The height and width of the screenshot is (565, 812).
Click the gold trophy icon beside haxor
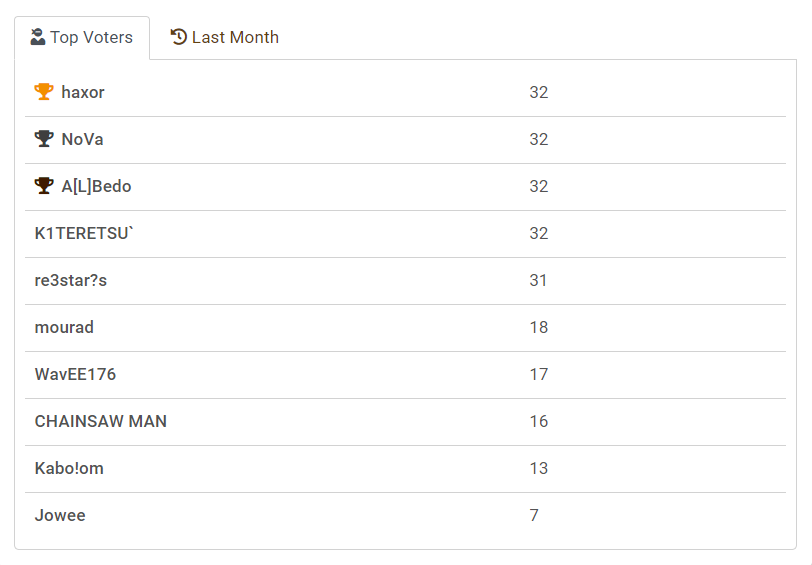click(x=44, y=92)
